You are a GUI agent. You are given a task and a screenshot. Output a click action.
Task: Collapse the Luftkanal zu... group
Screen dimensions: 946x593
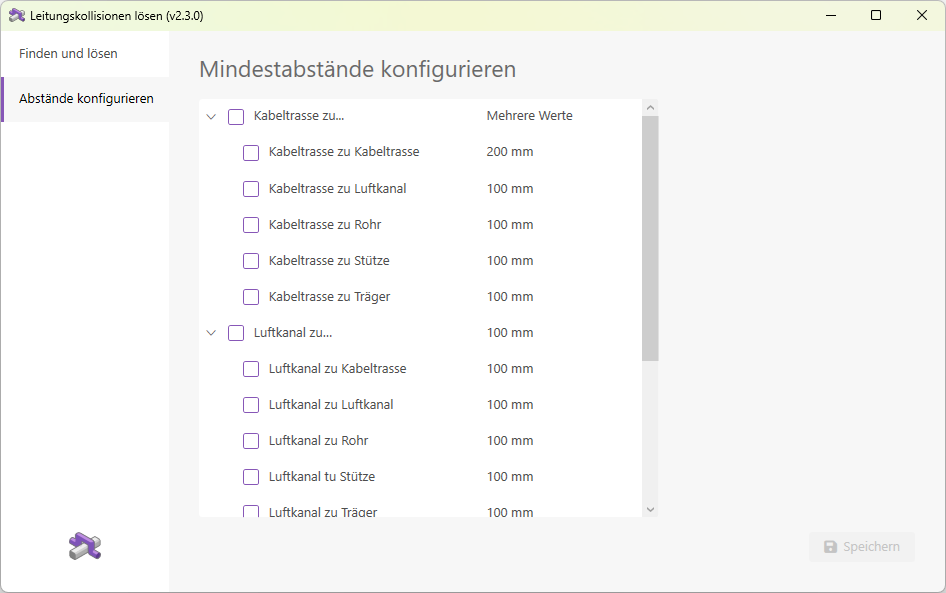(210, 332)
